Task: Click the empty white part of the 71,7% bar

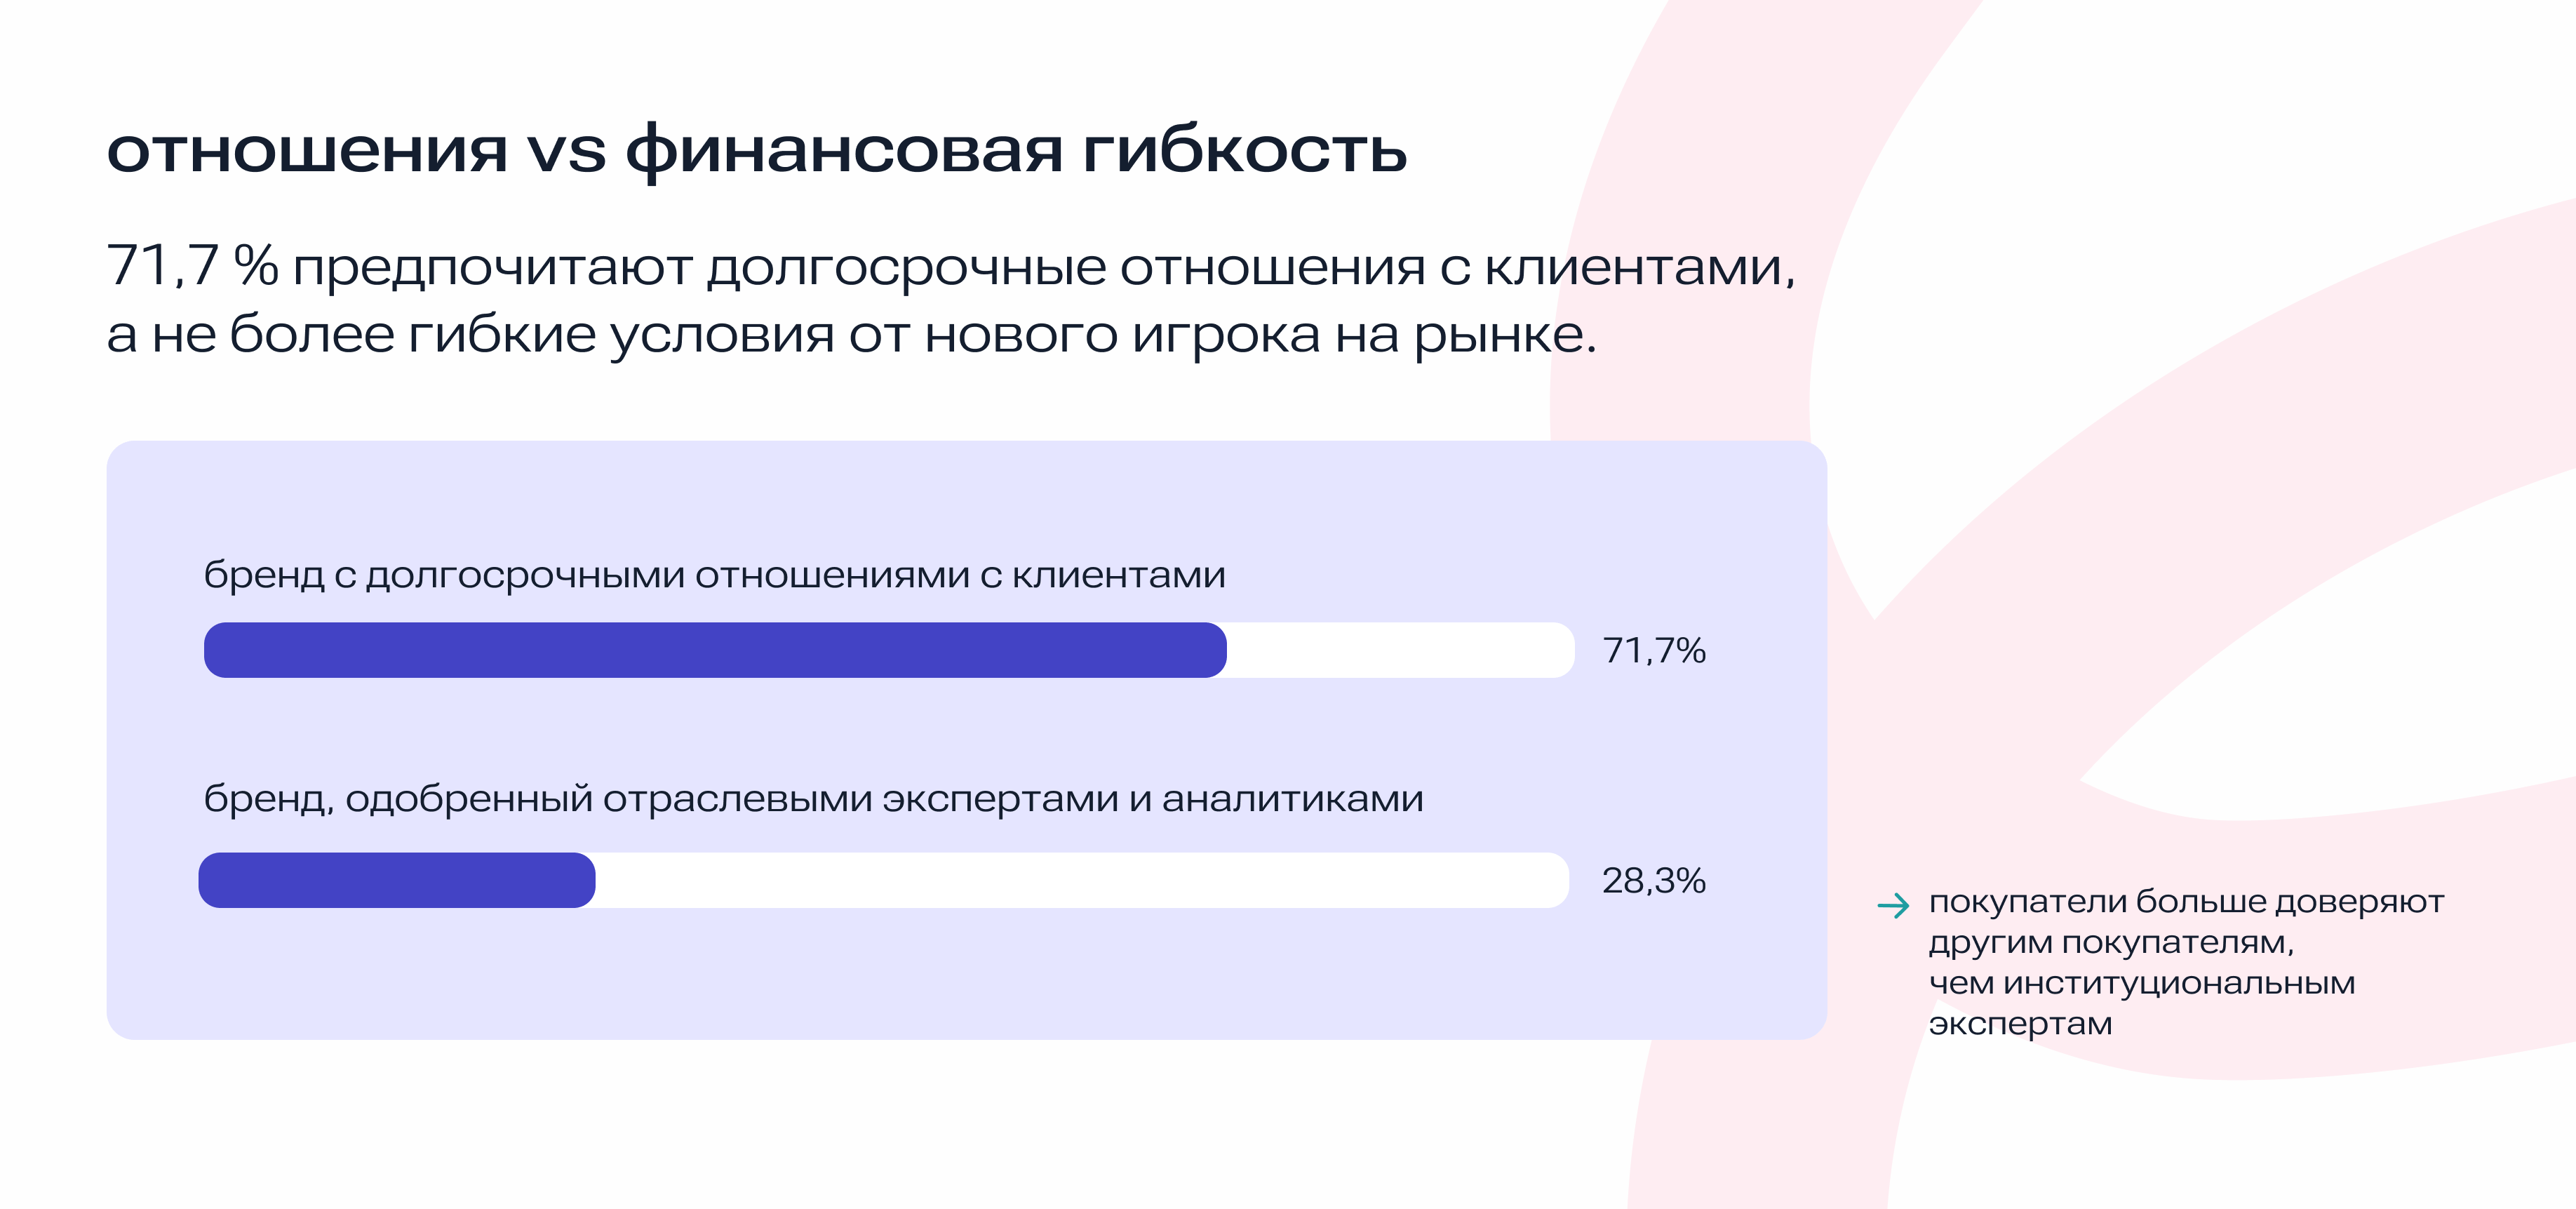Action: (x=1400, y=650)
